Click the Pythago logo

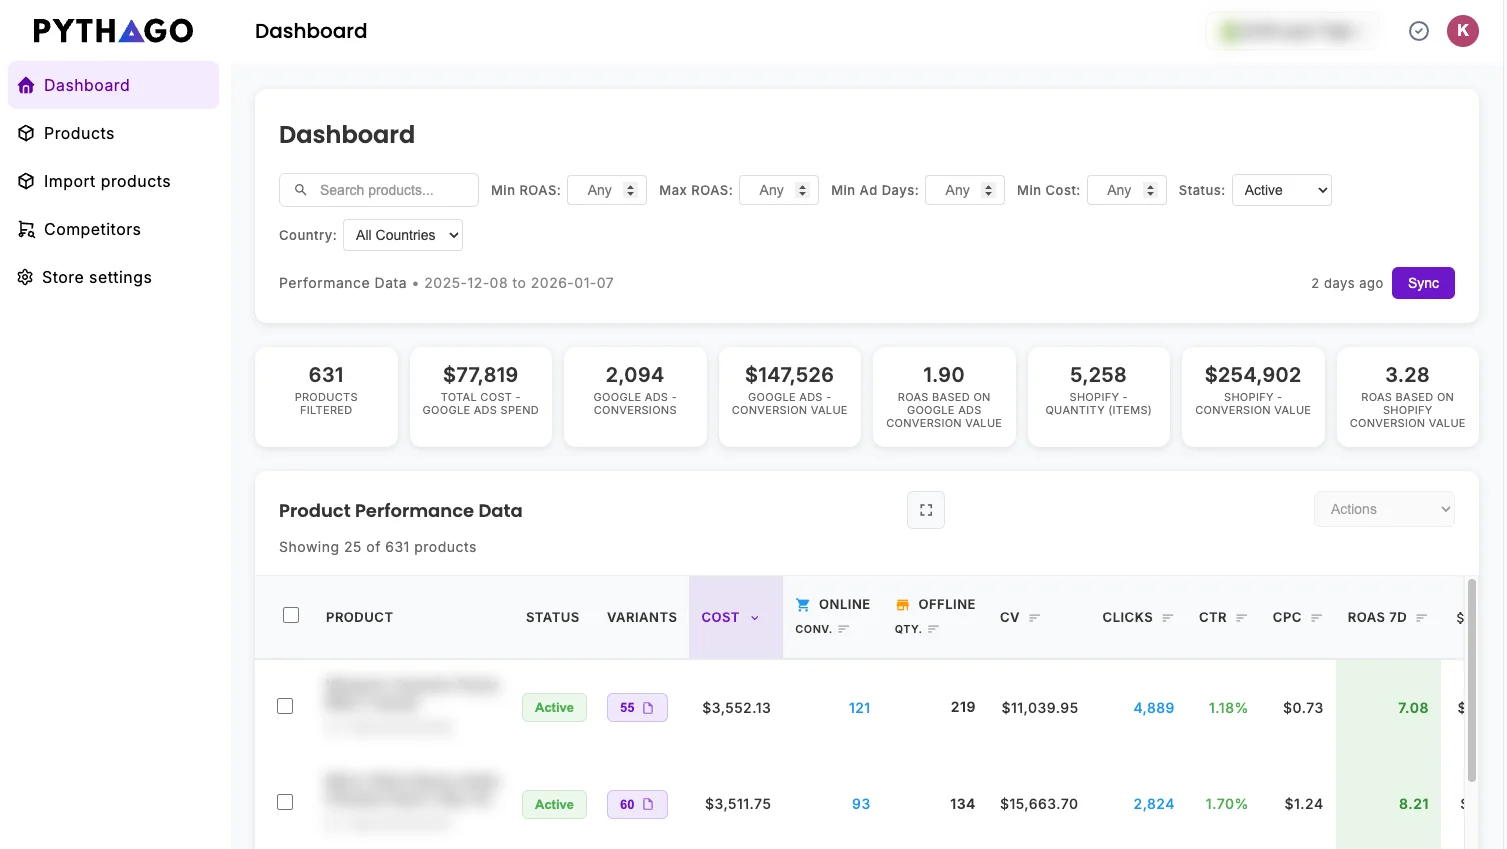(113, 31)
